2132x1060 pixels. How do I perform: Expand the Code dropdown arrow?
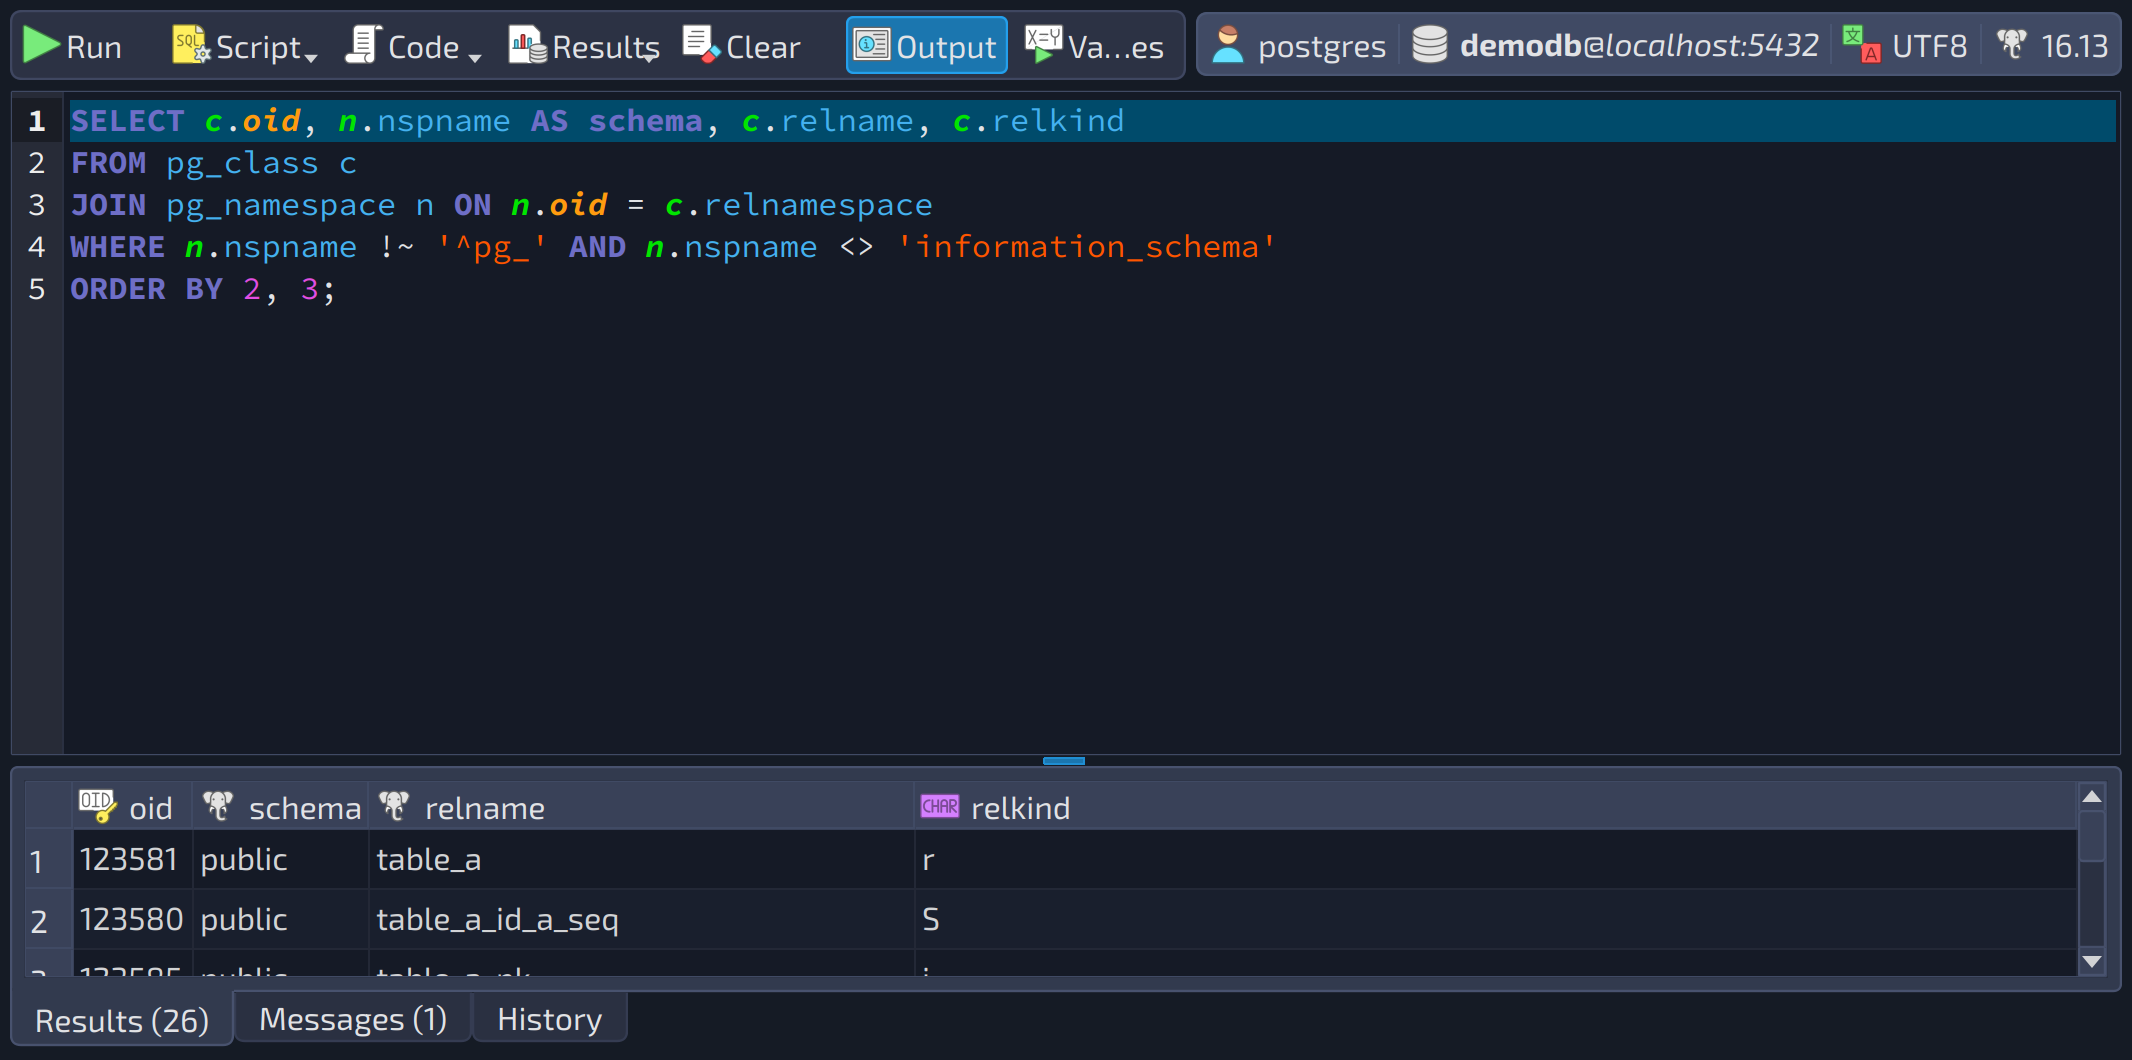coord(475,58)
